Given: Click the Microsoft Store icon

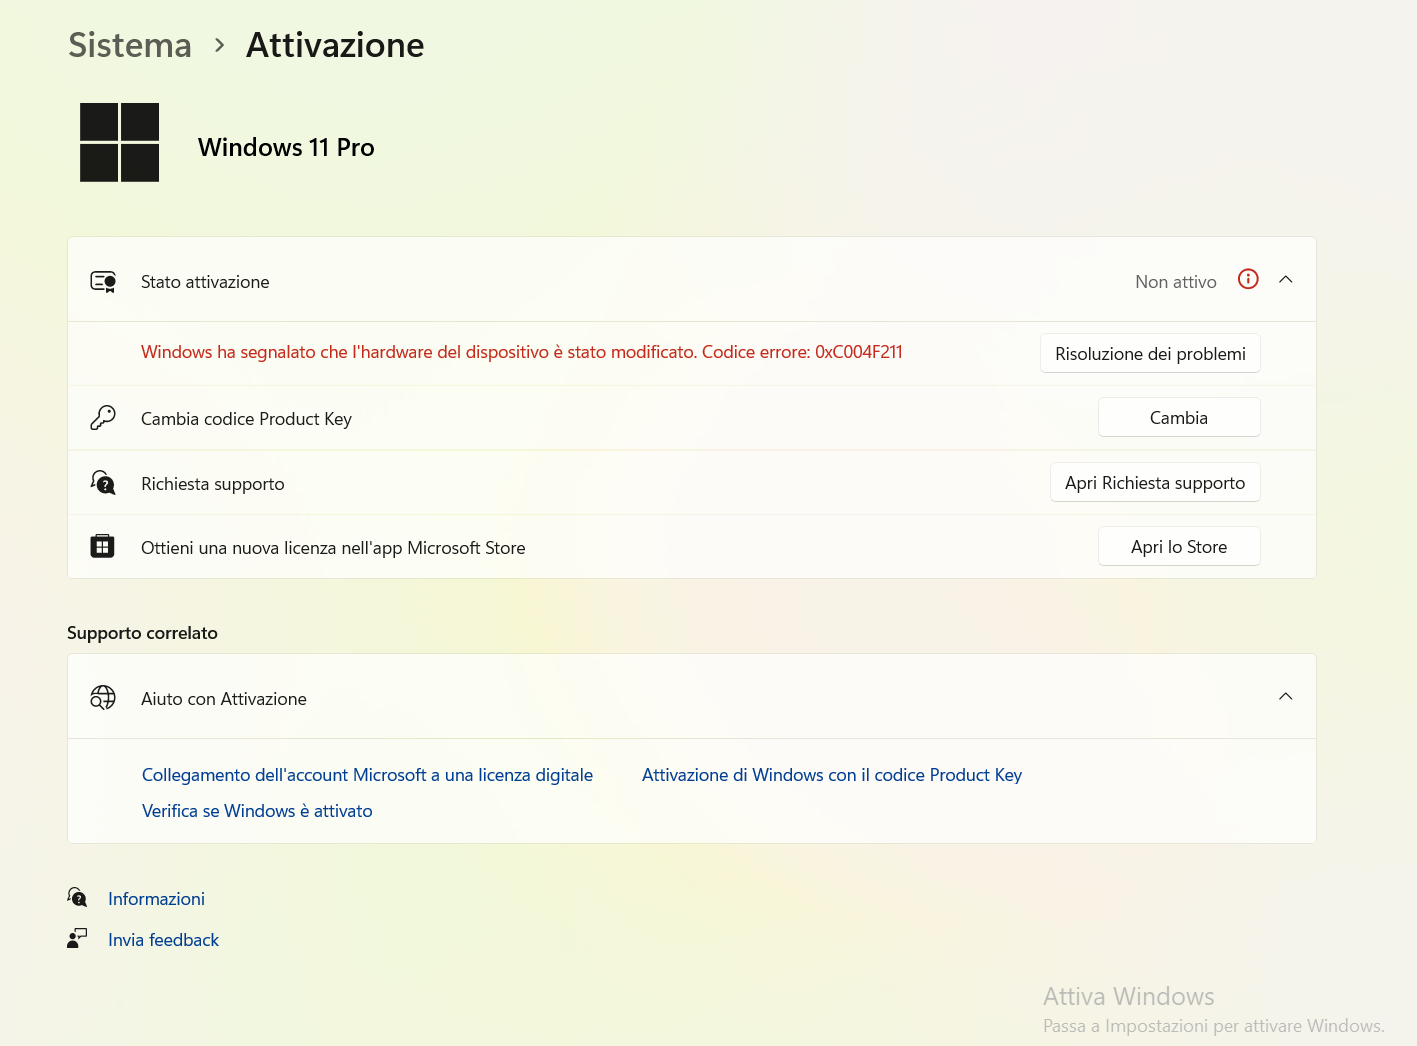Looking at the screenshot, I should tap(103, 546).
